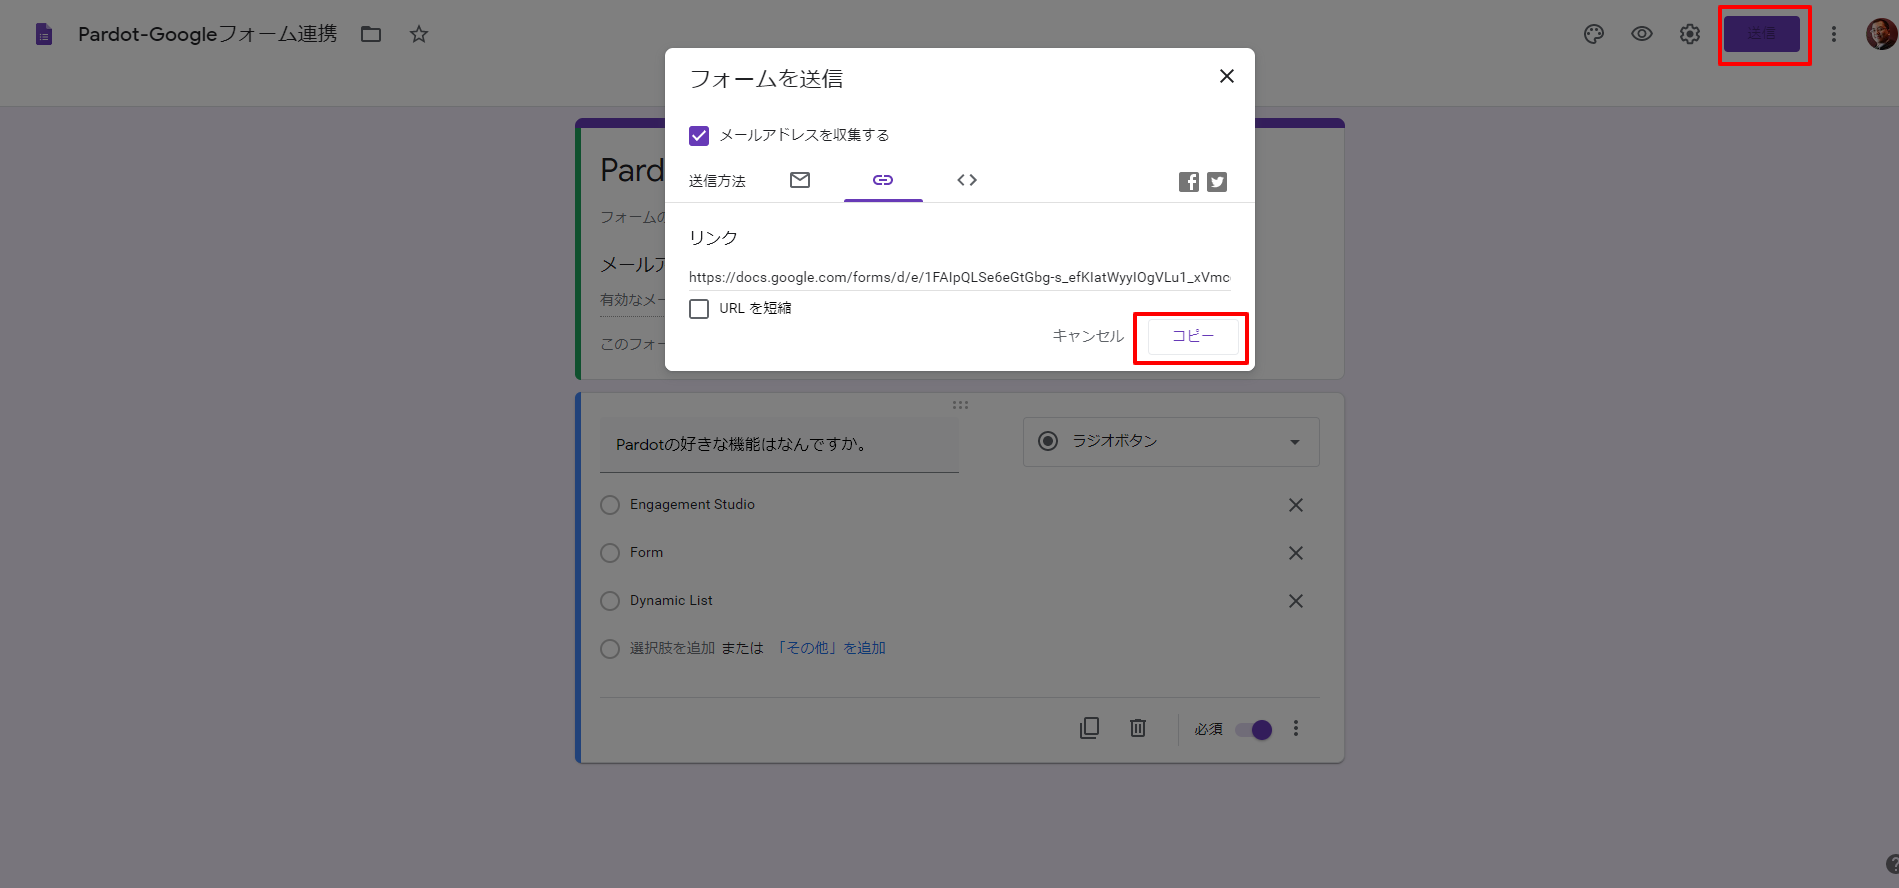Screen dimensions: 1899x888
Task: Open the theme customization palette icon
Action: click(x=1594, y=34)
